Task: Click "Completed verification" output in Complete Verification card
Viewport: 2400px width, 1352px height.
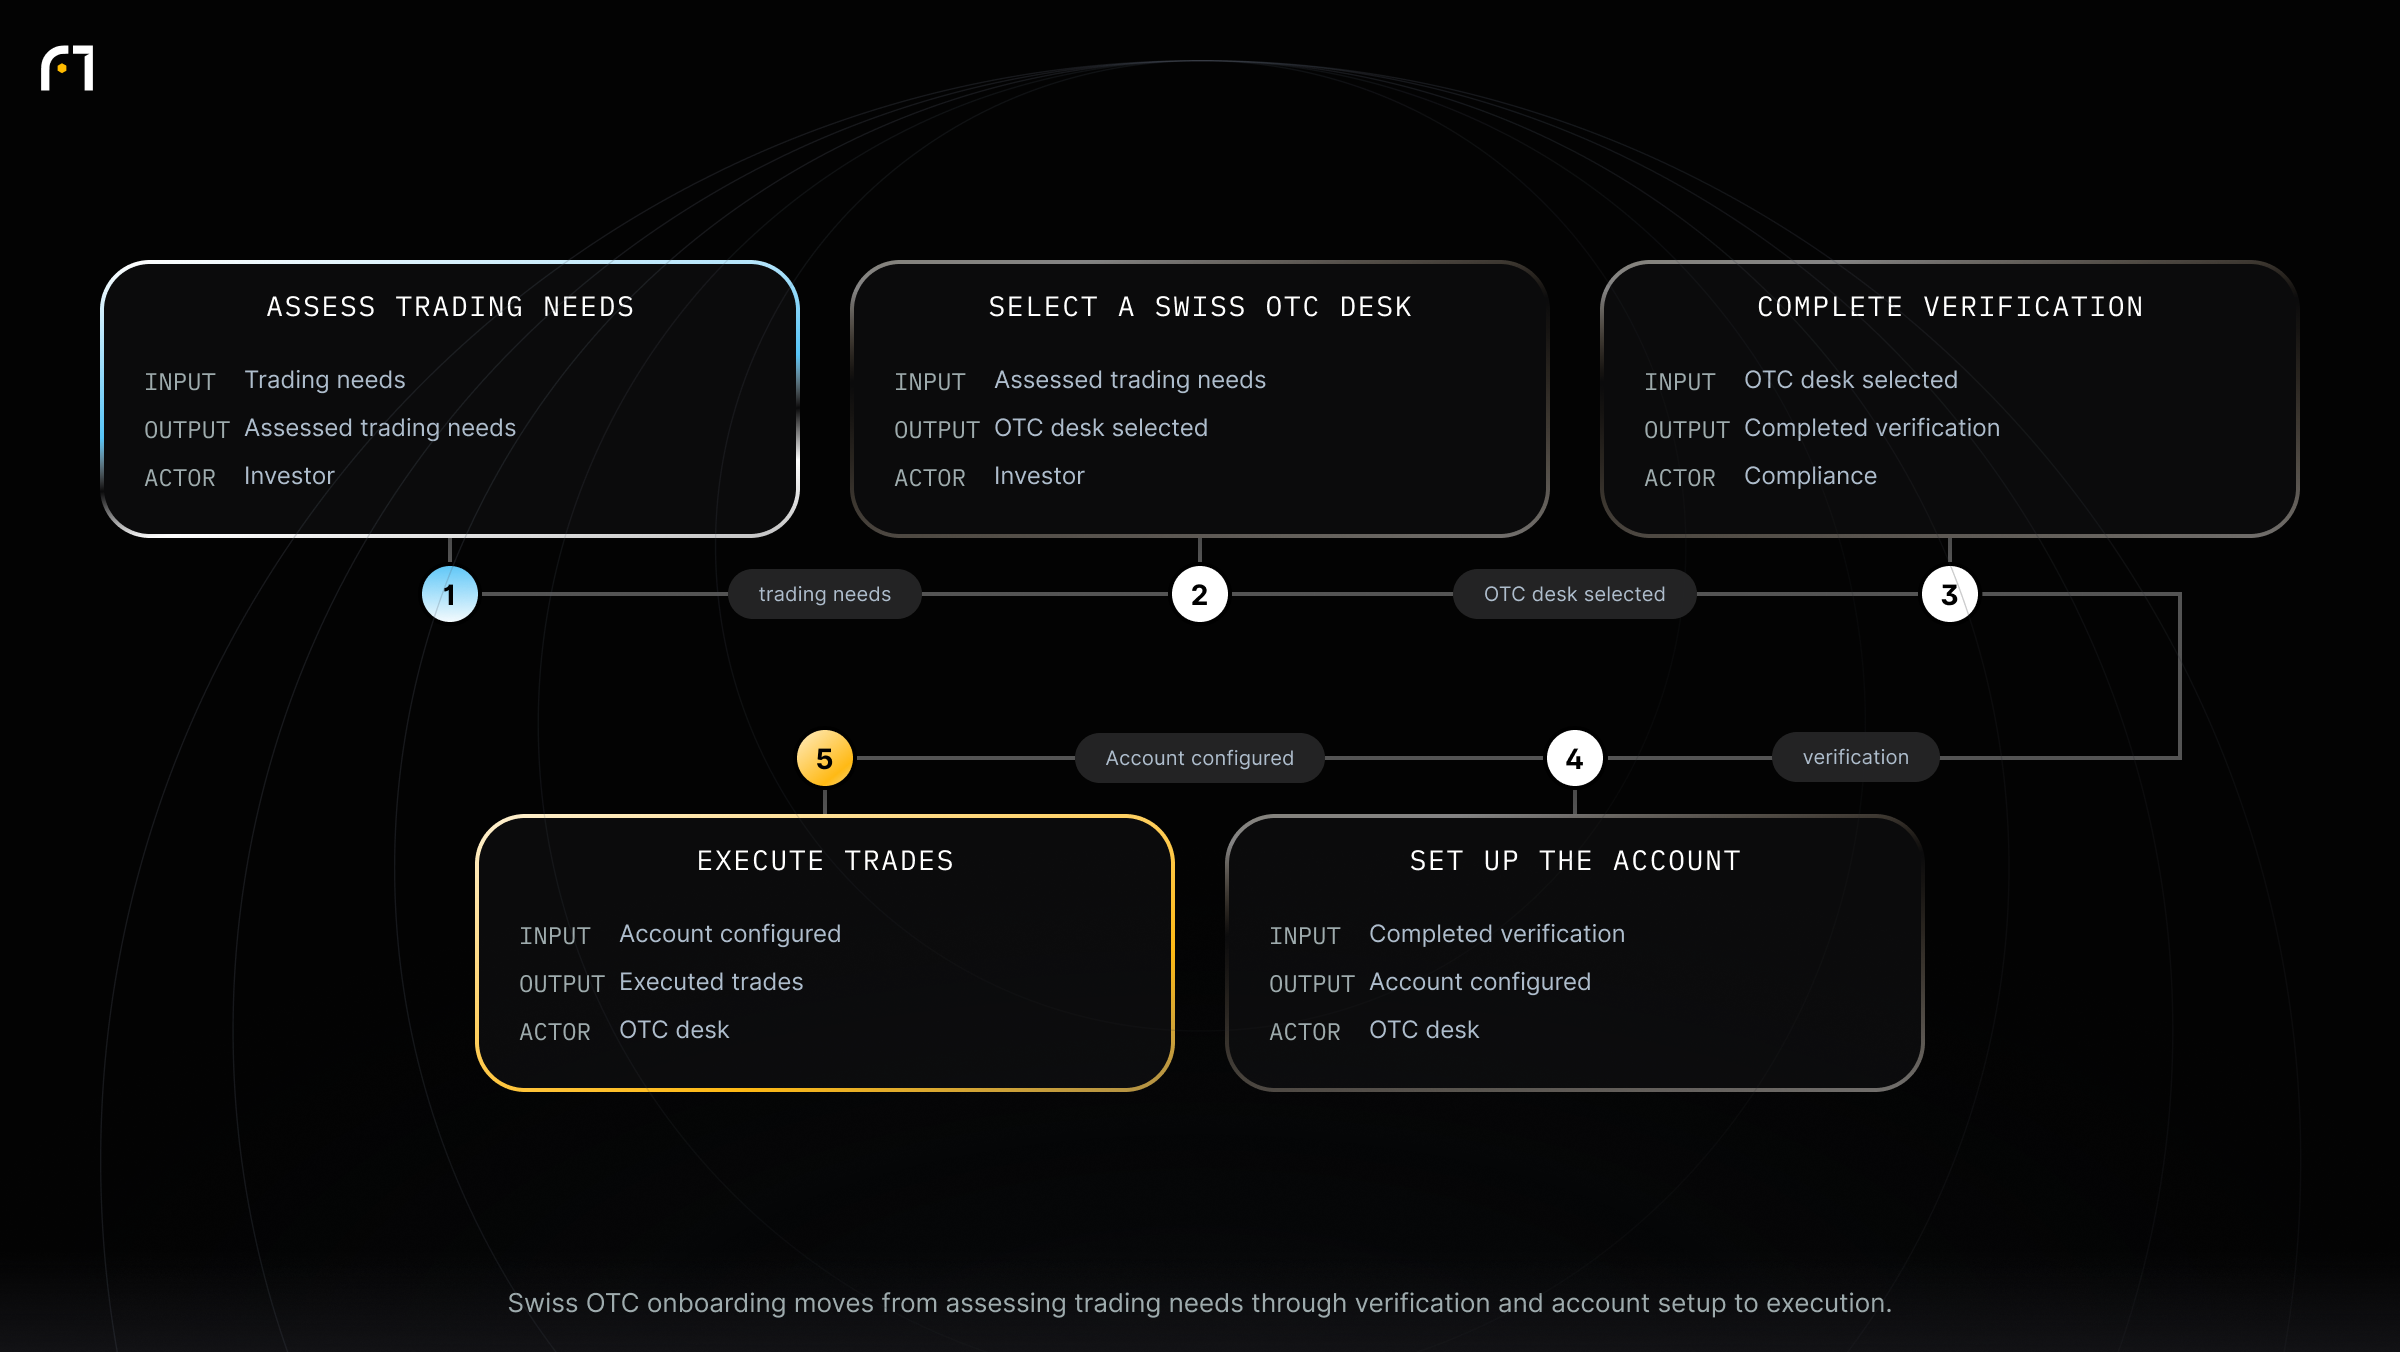Action: (1872, 428)
